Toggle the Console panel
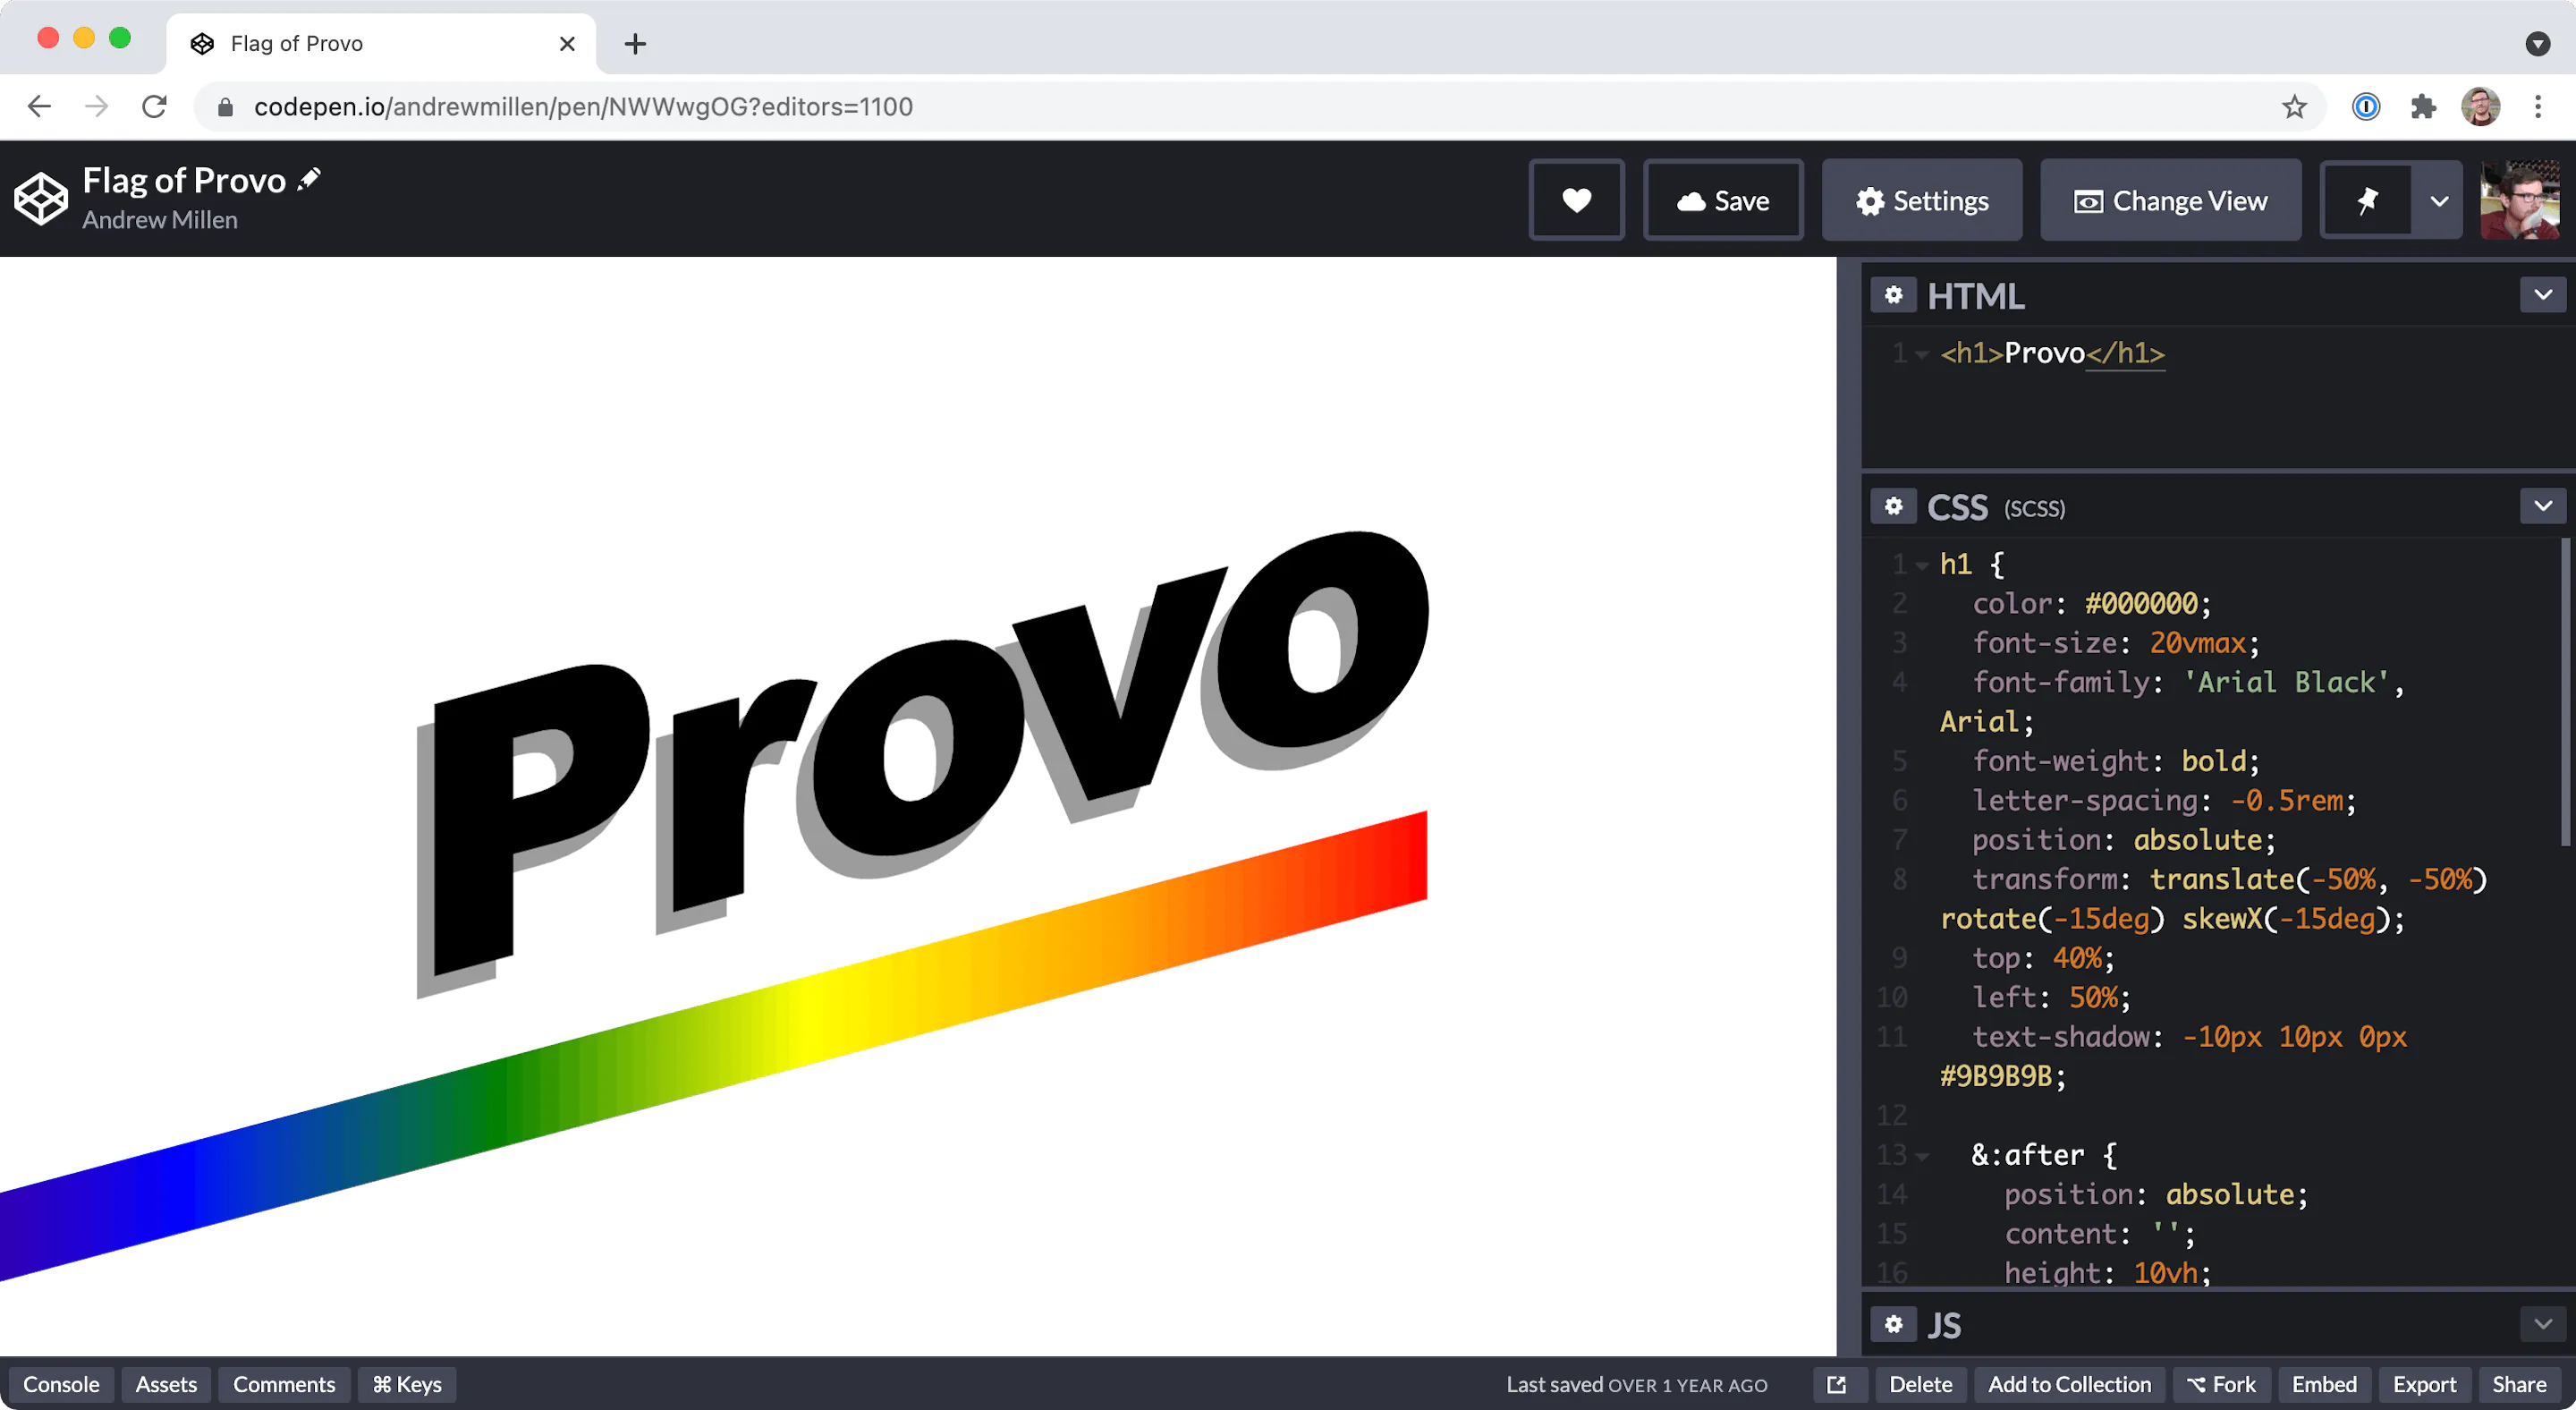2576x1410 pixels. click(61, 1384)
